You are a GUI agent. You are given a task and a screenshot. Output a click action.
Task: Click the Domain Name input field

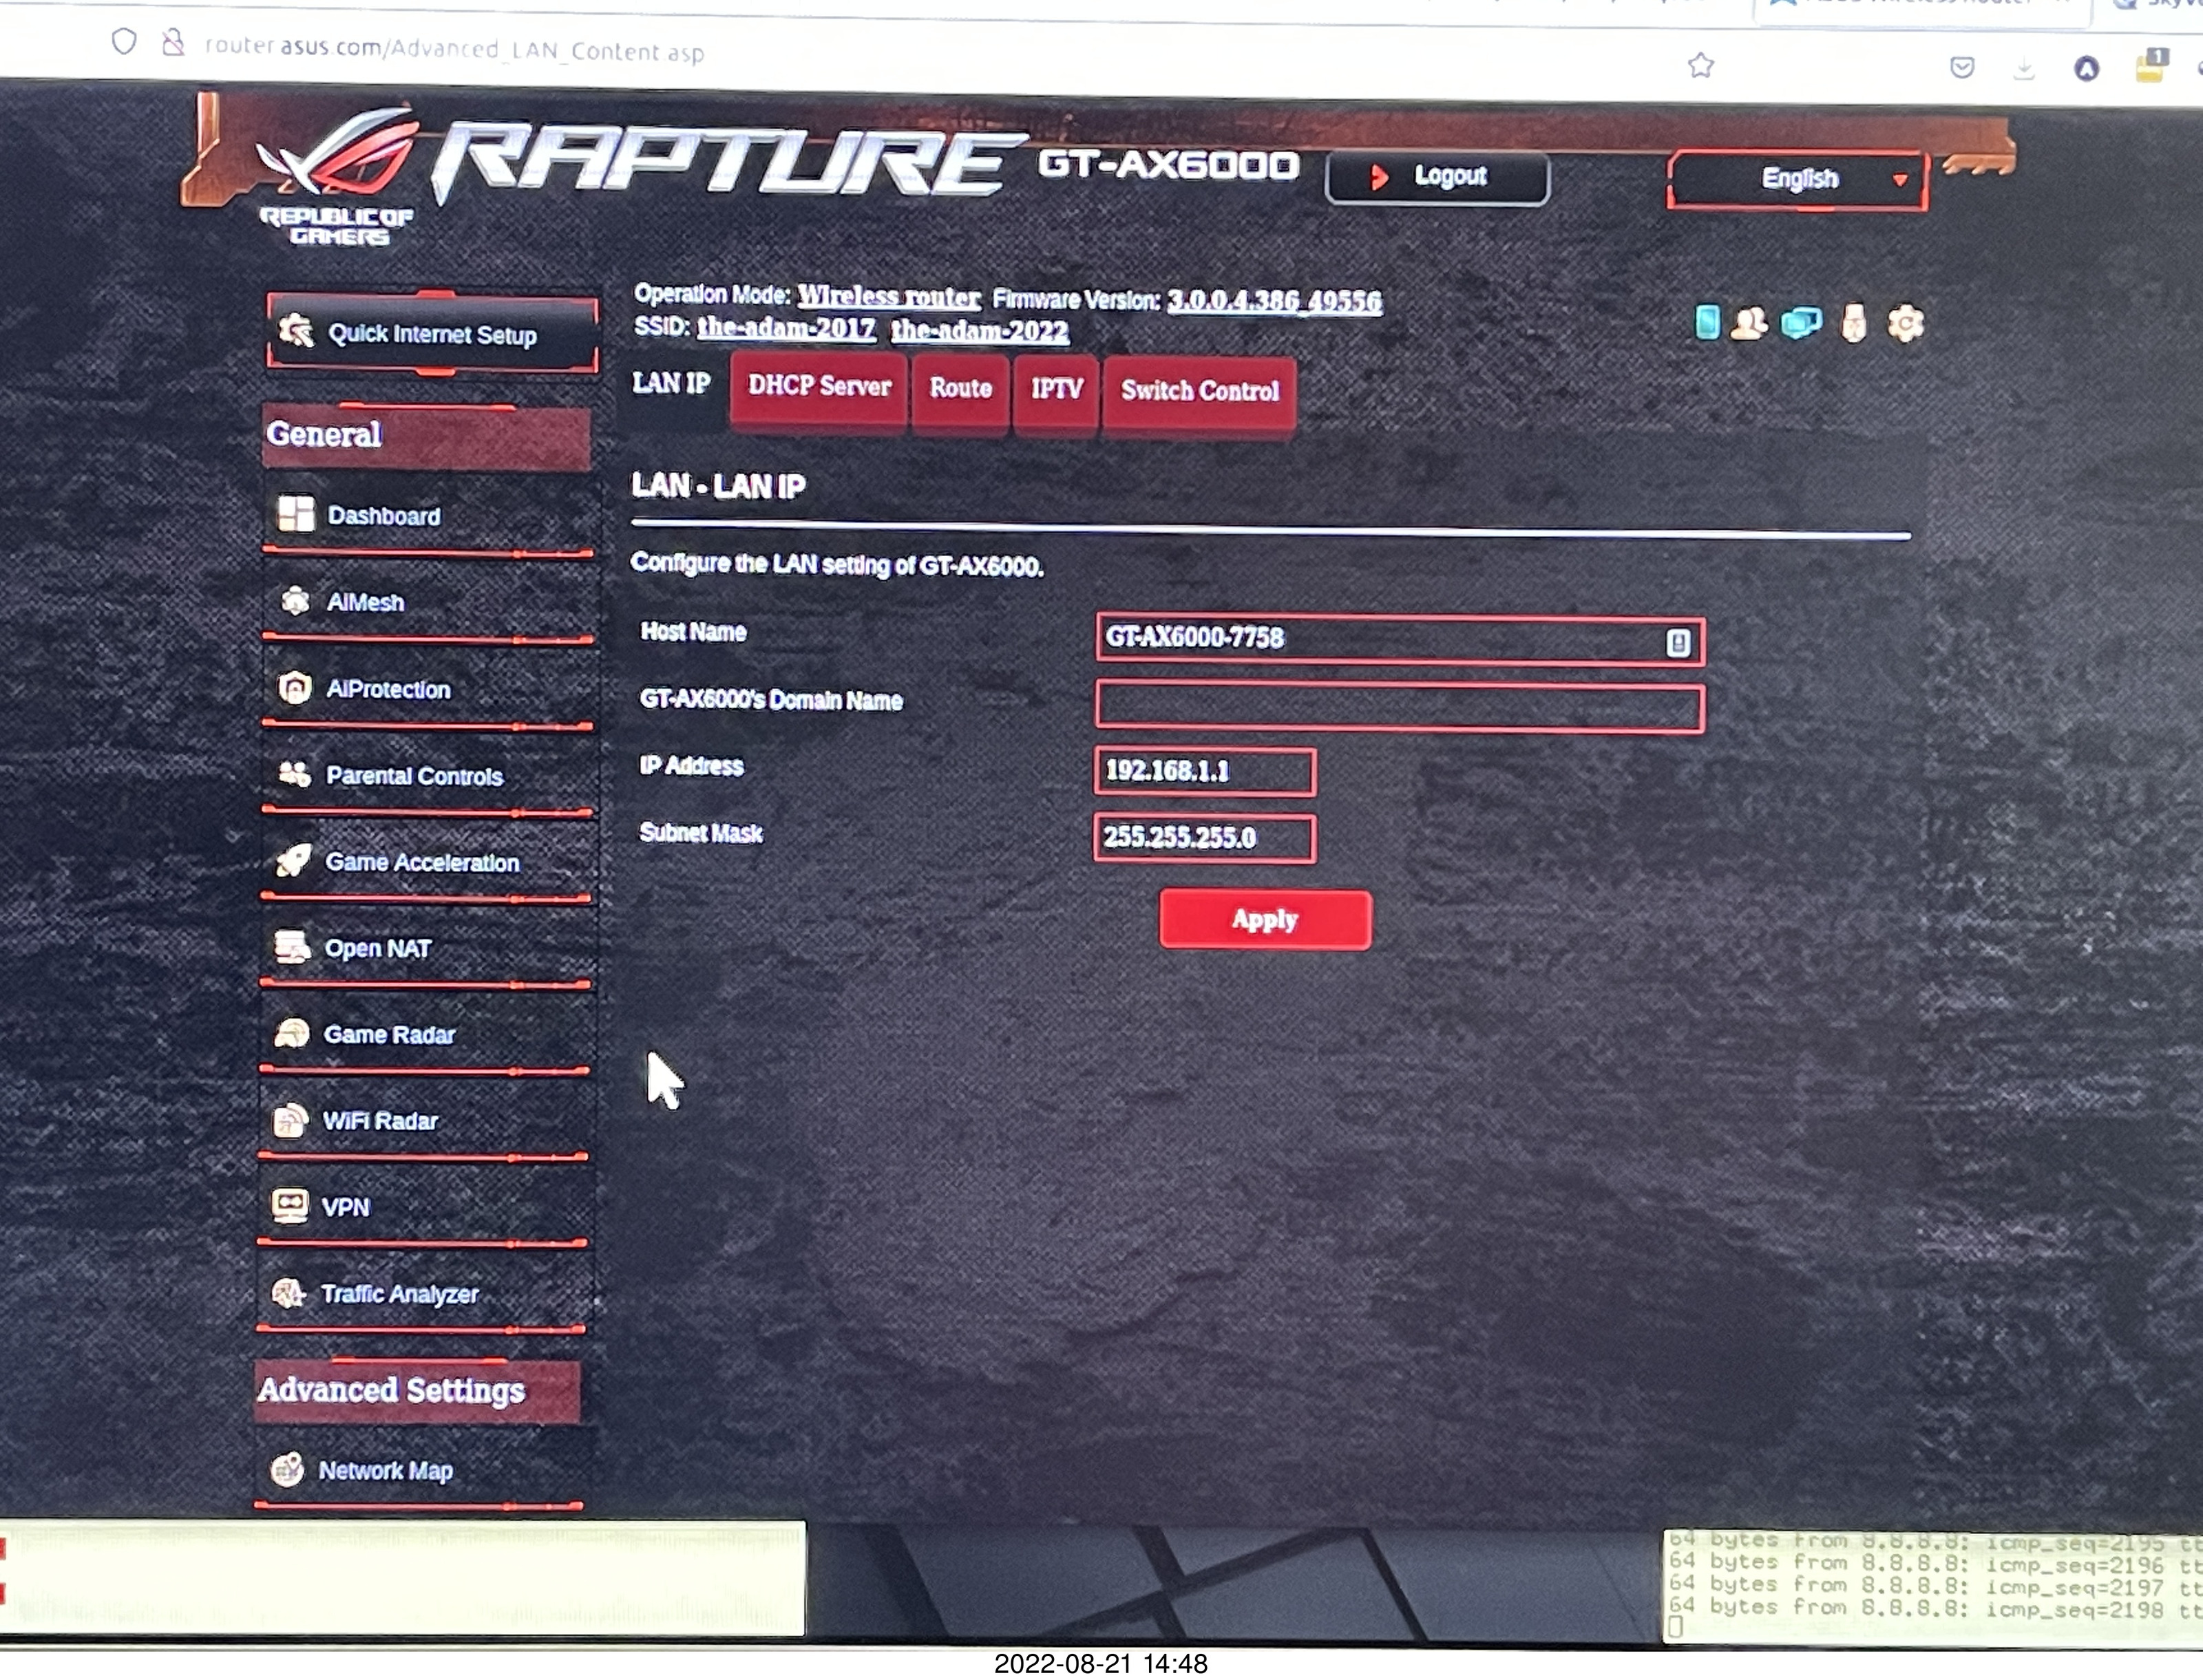click(1400, 708)
